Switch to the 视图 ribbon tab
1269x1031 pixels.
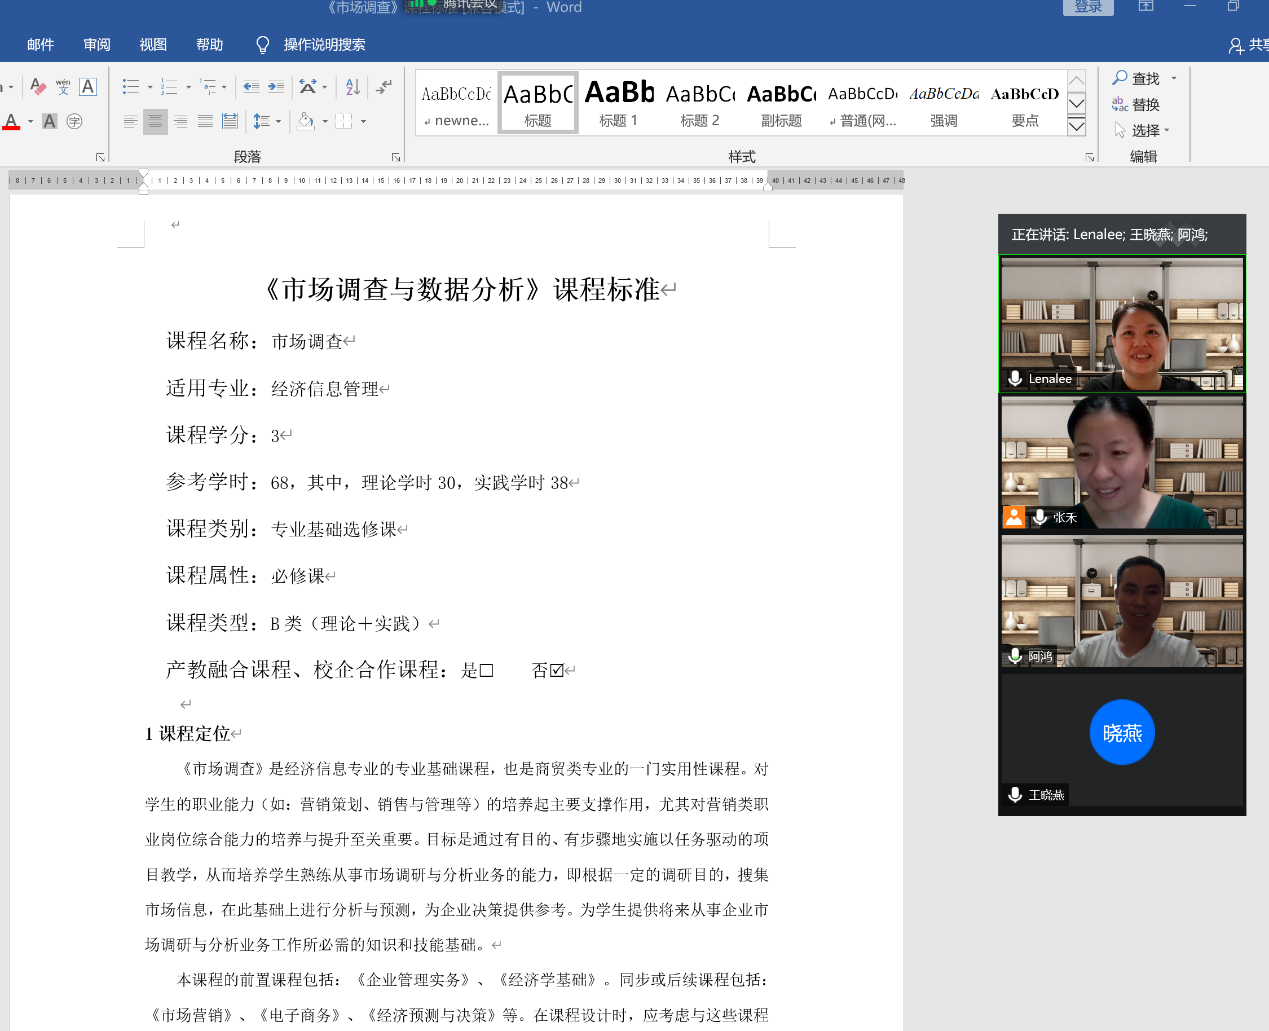coord(153,44)
